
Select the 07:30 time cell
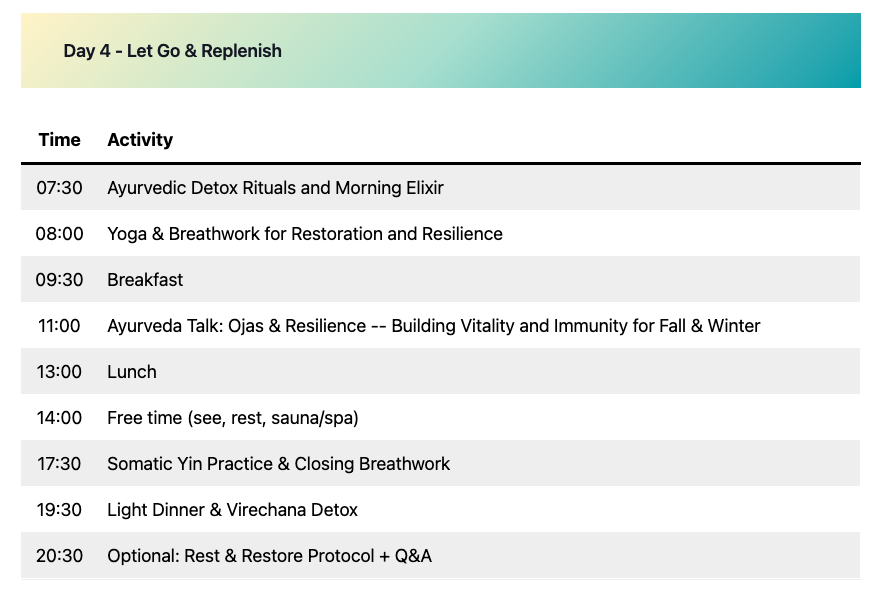pos(59,188)
